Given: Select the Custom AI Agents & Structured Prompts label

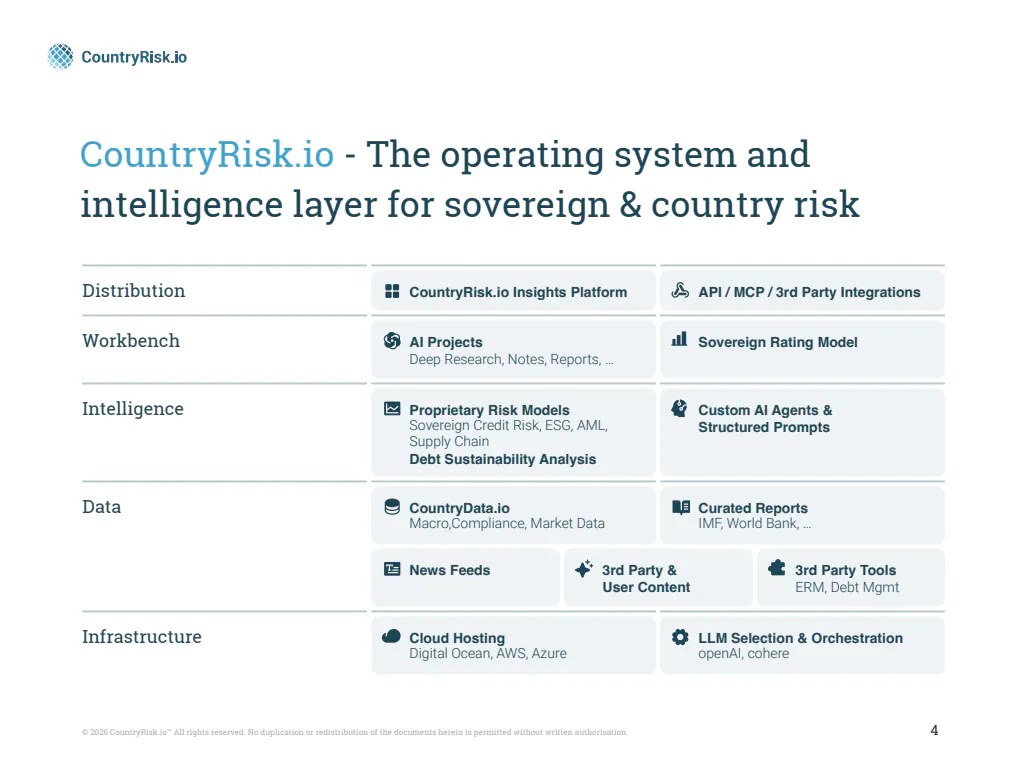Looking at the screenshot, I should pyautogui.click(x=765, y=419).
